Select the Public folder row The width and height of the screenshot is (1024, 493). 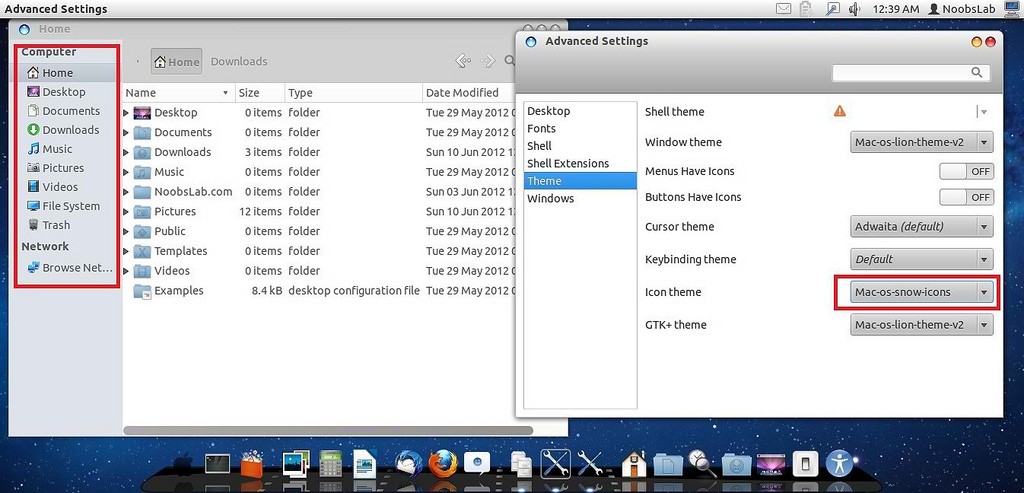pos(320,232)
